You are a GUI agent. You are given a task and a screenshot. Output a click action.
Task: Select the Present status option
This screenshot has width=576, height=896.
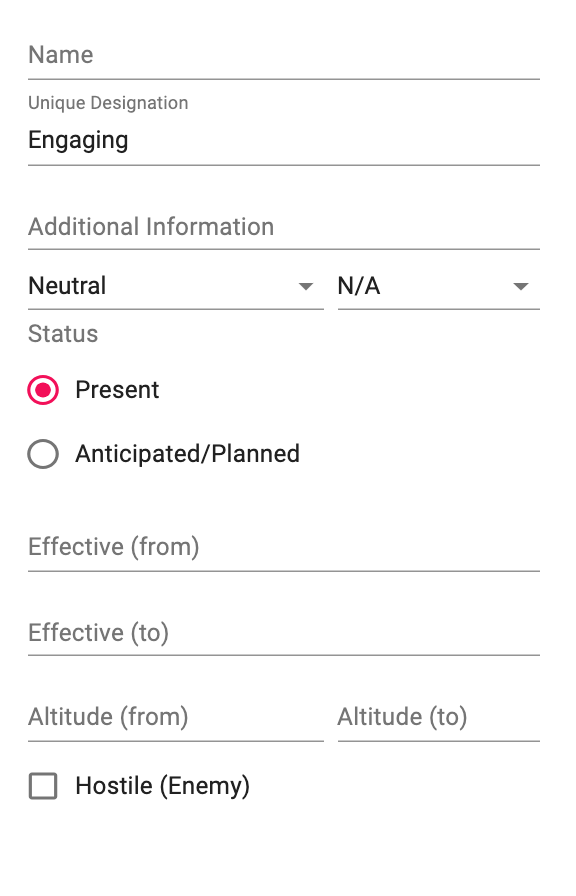[43, 390]
